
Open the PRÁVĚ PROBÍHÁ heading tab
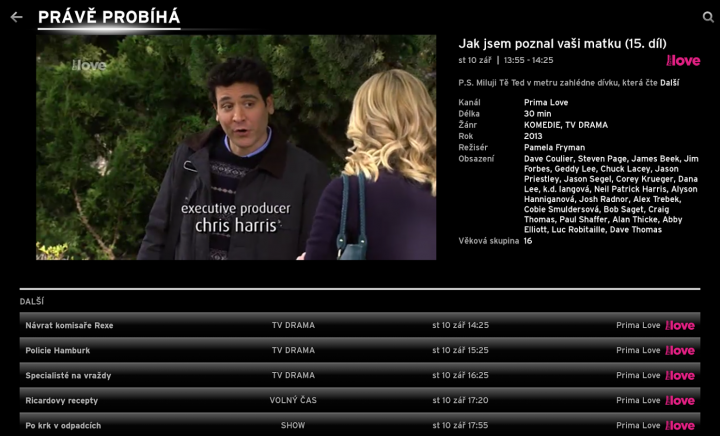[x=109, y=17]
